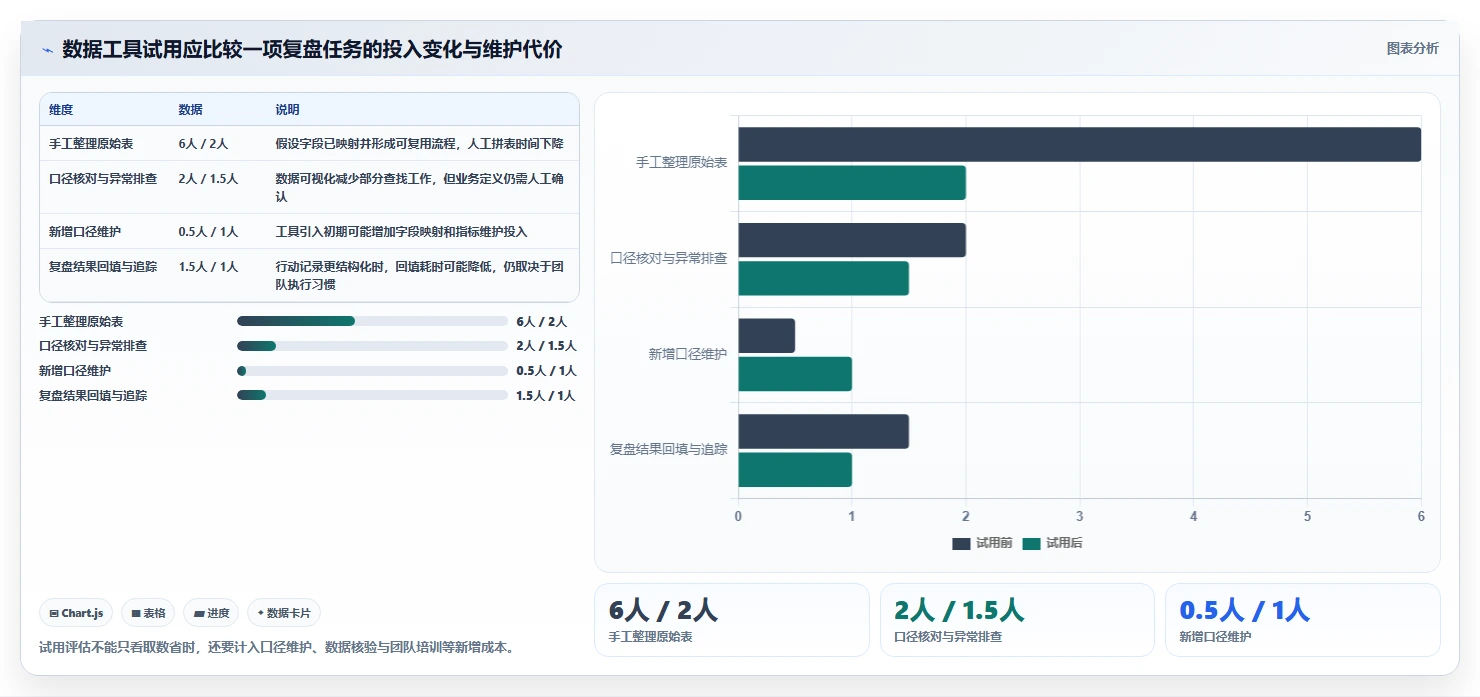The height and width of the screenshot is (697, 1480).
Task: Click the footer note starting with 试用评估不能只看
Action: coord(279,647)
